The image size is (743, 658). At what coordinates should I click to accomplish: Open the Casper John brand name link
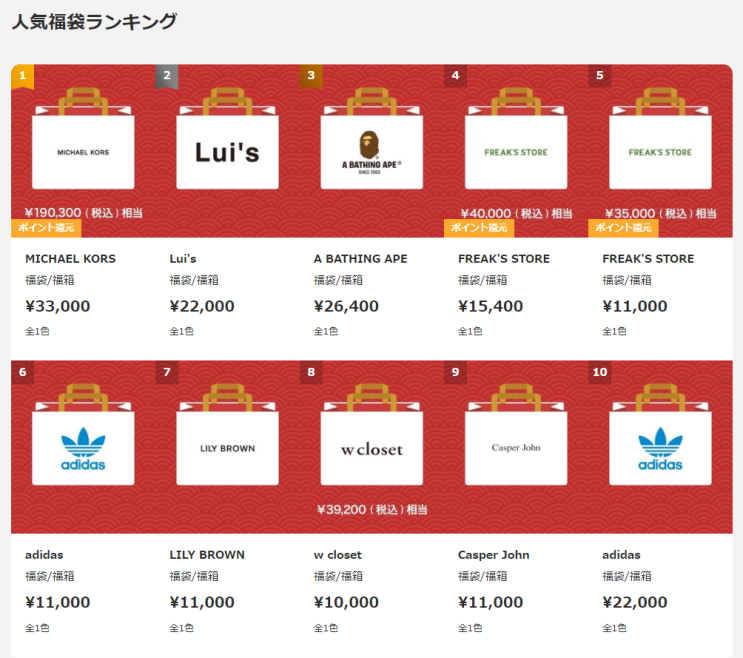click(x=494, y=555)
